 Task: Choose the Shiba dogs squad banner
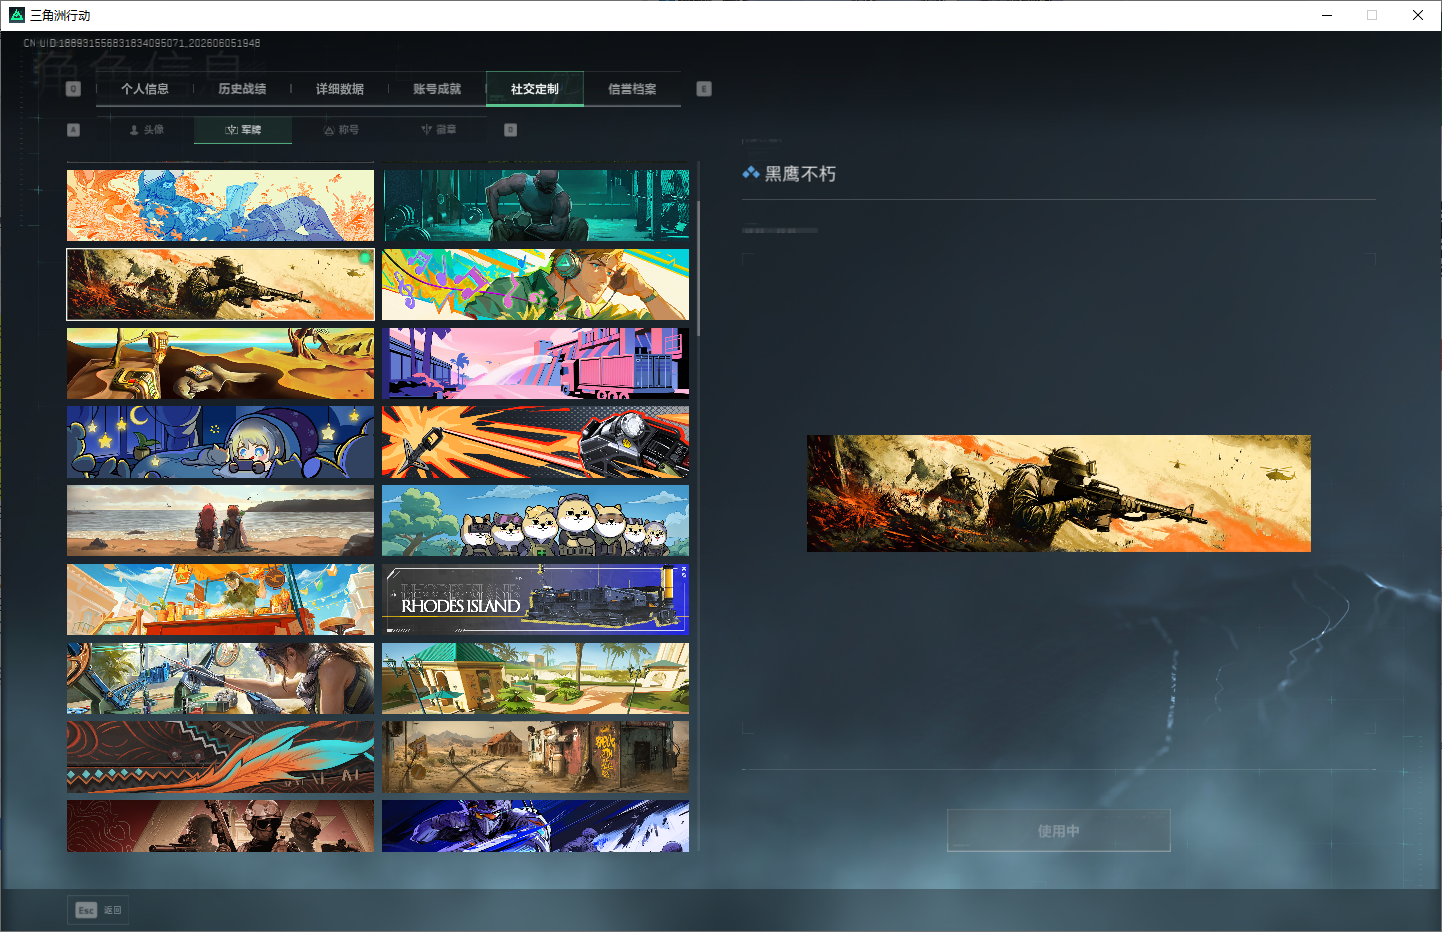pyautogui.click(x=535, y=521)
